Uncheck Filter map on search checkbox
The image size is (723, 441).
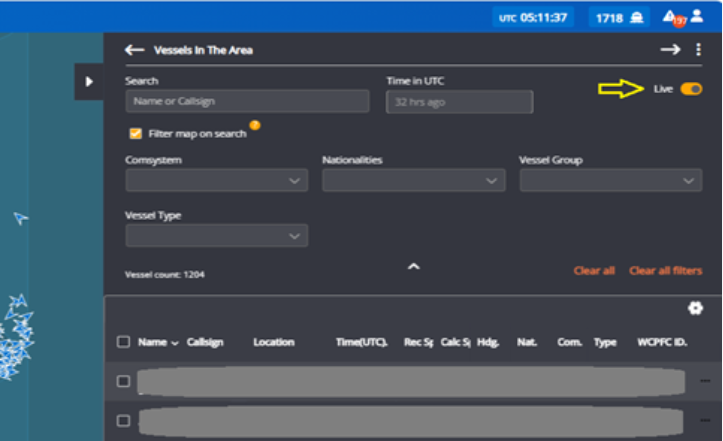tap(136, 134)
